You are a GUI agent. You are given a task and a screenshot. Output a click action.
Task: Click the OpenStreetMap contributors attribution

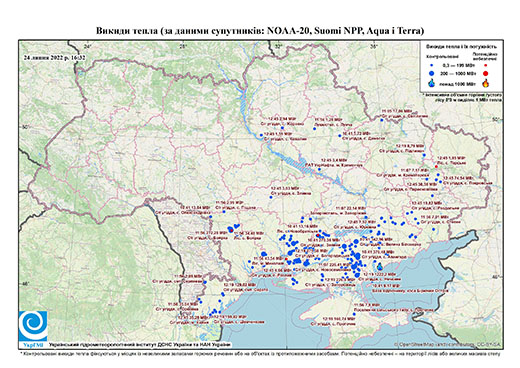pyautogui.click(x=447, y=344)
